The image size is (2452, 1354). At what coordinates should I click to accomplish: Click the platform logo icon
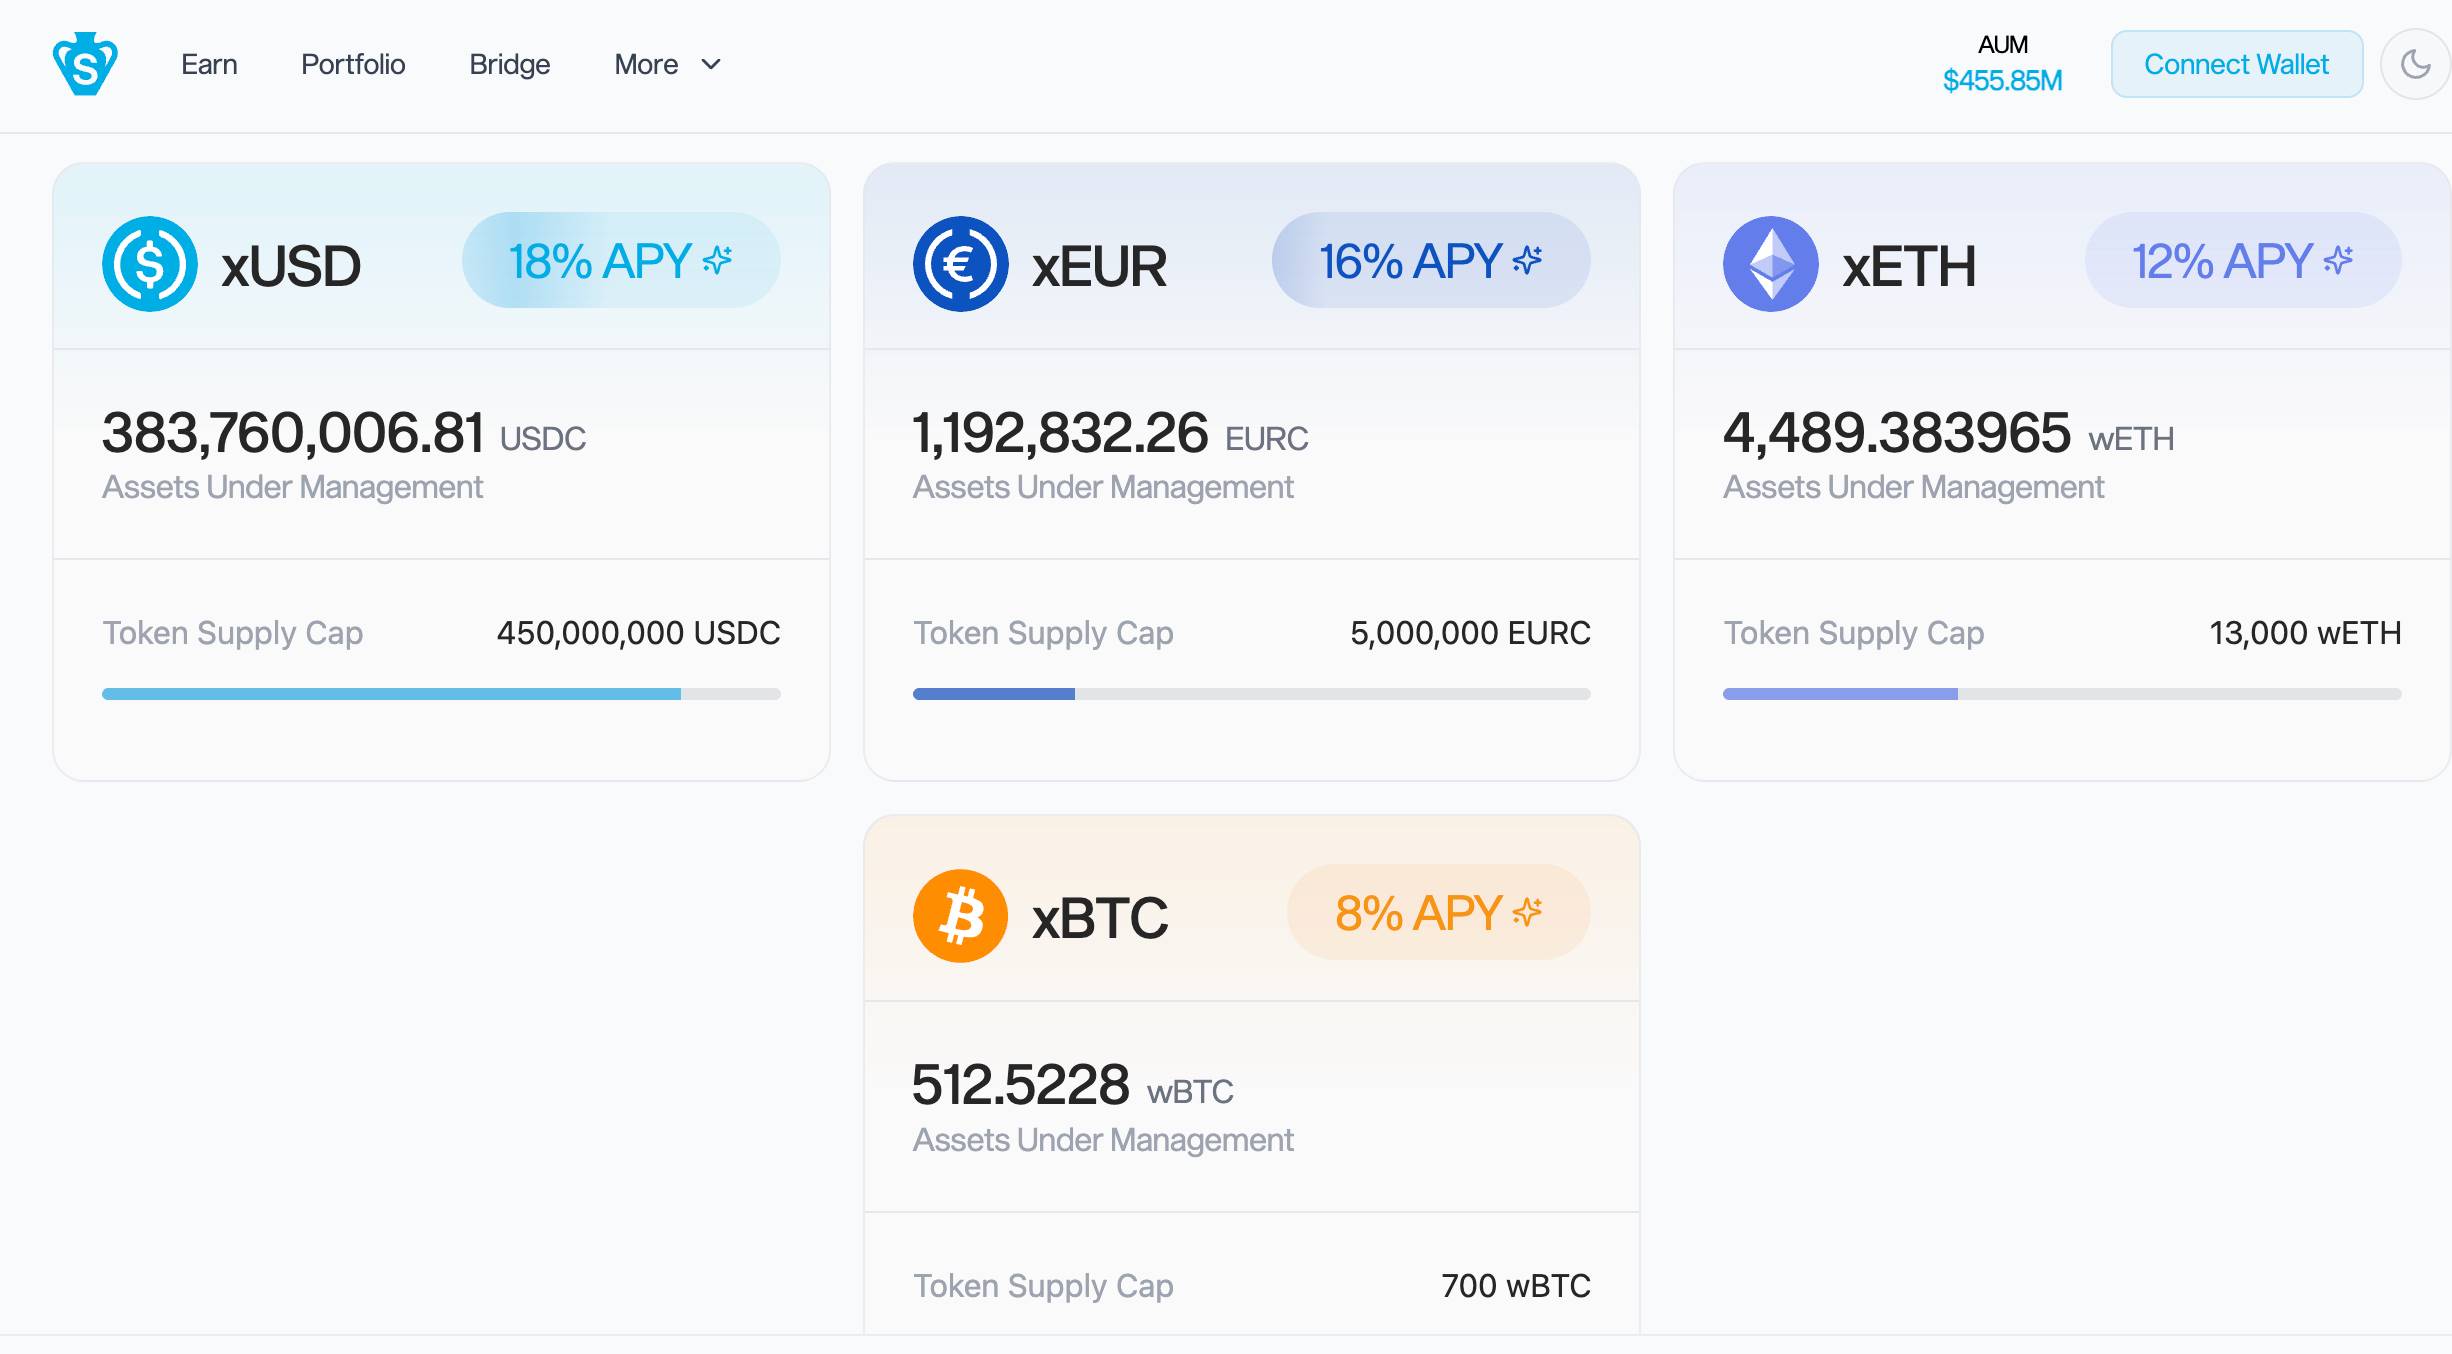[86, 62]
